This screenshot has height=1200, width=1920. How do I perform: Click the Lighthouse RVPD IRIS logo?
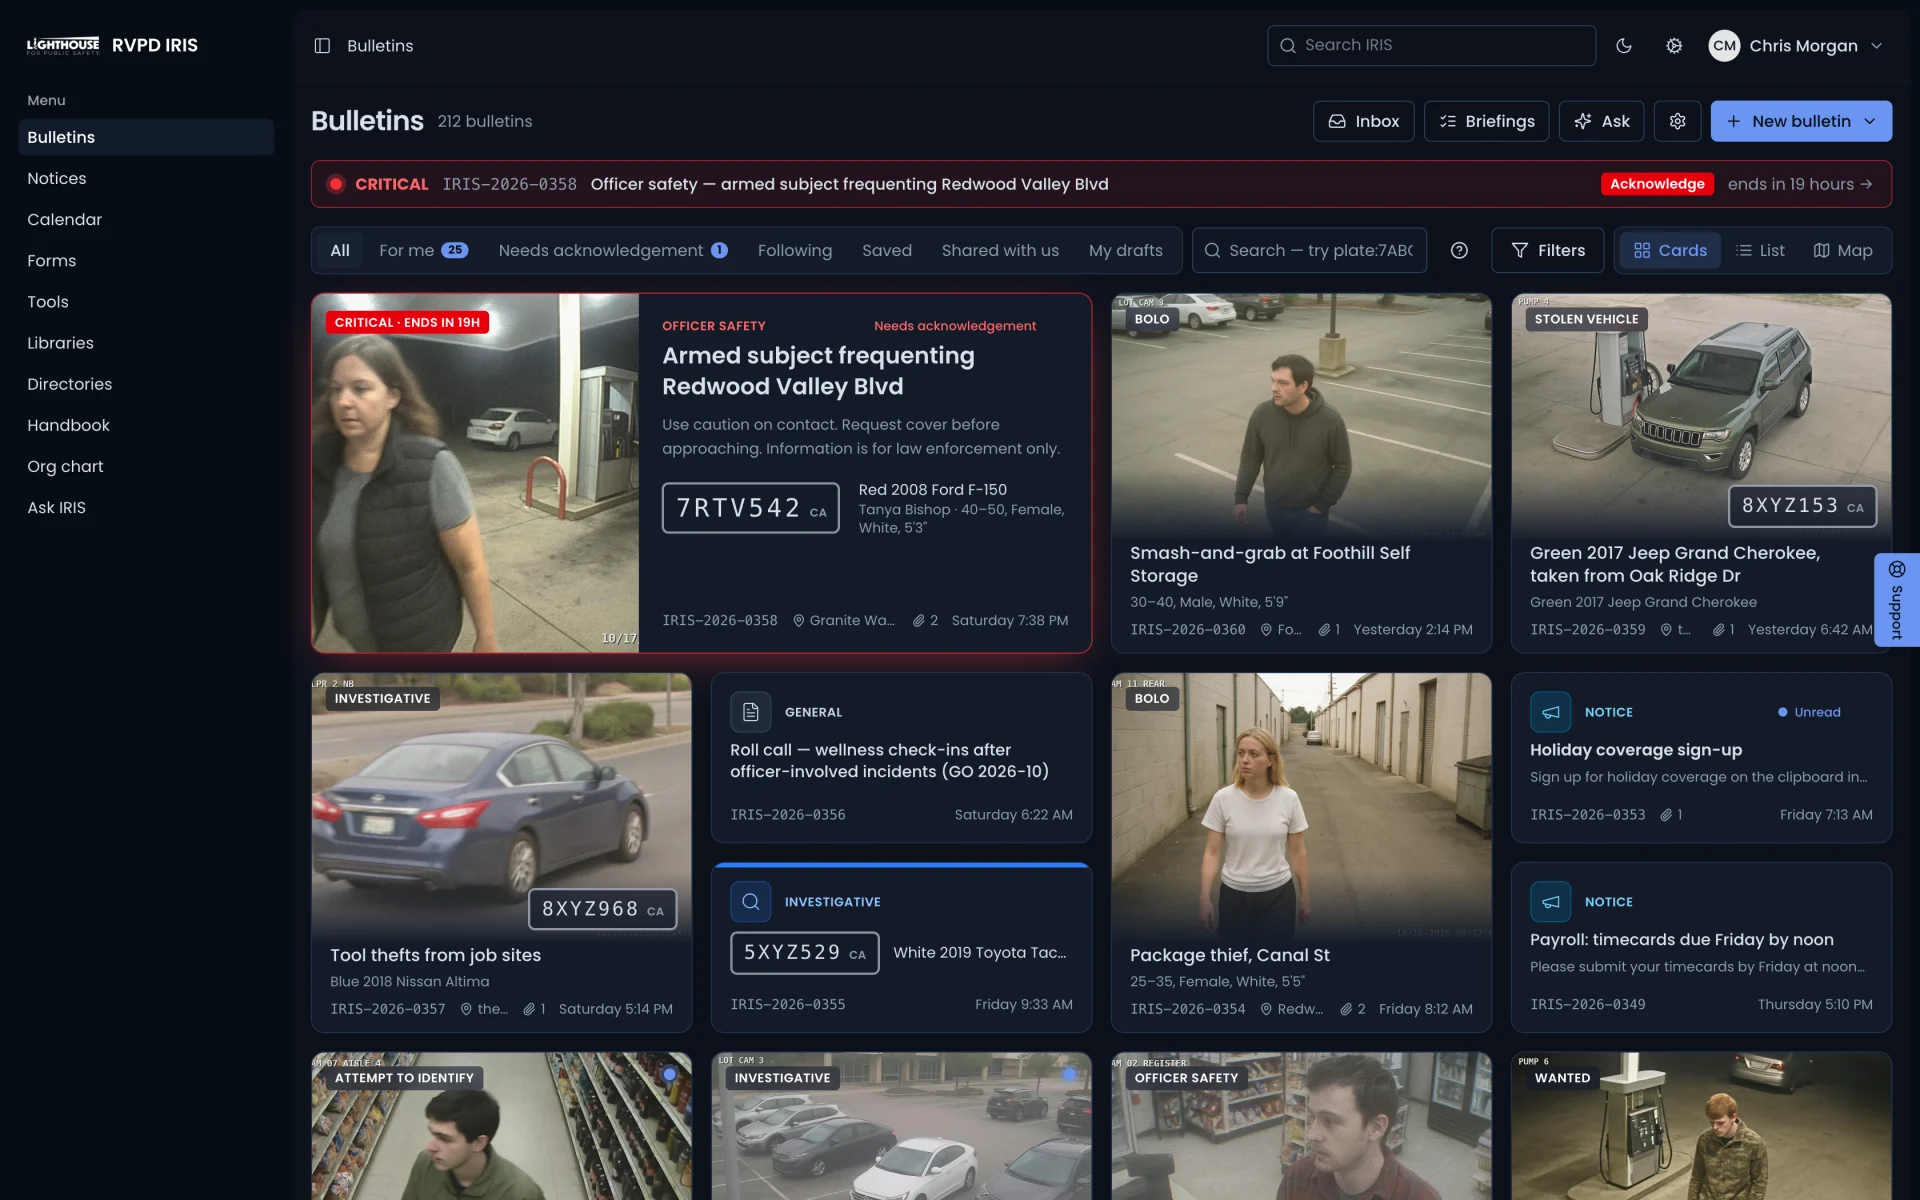point(112,46)
